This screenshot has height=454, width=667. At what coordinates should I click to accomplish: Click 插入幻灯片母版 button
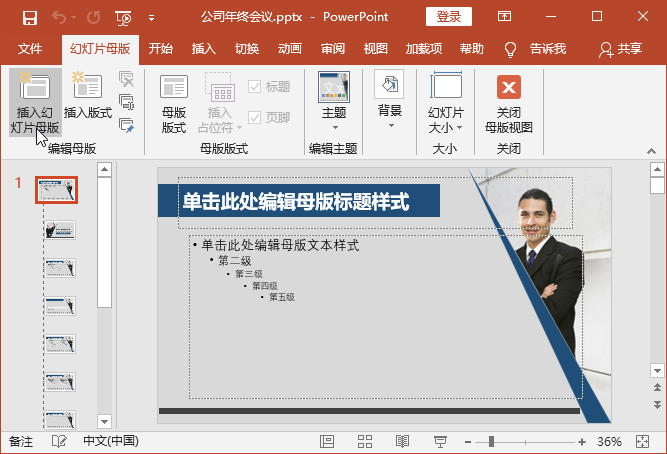35,103
